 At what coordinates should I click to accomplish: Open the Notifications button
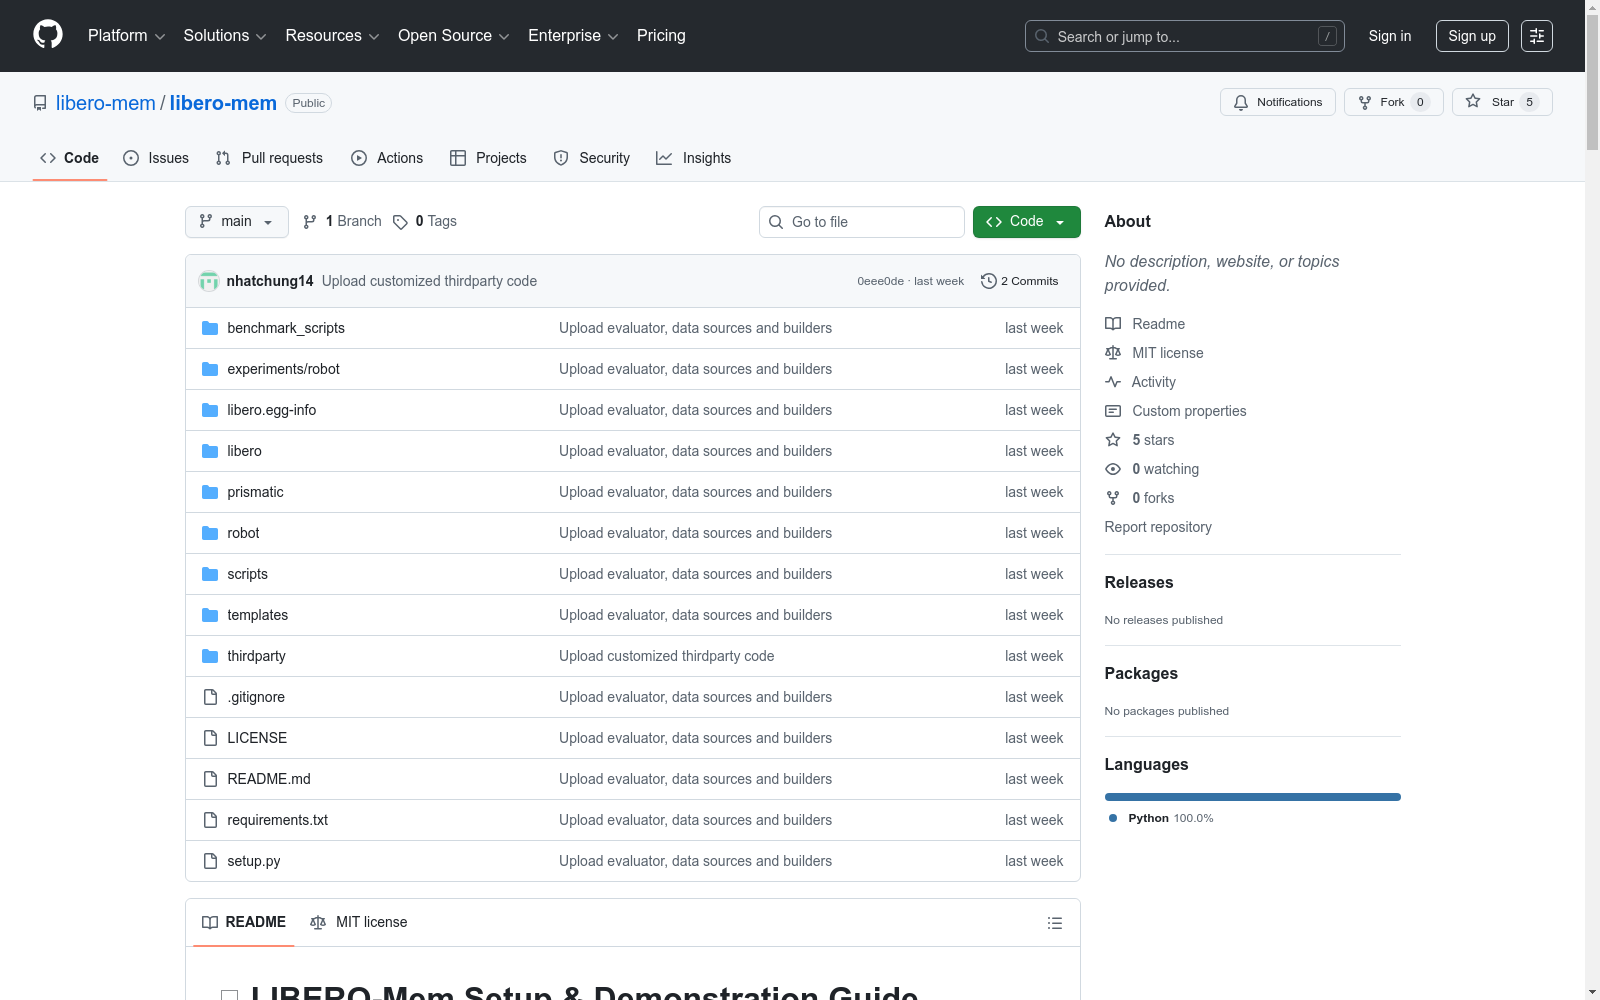coord(1278,102)
